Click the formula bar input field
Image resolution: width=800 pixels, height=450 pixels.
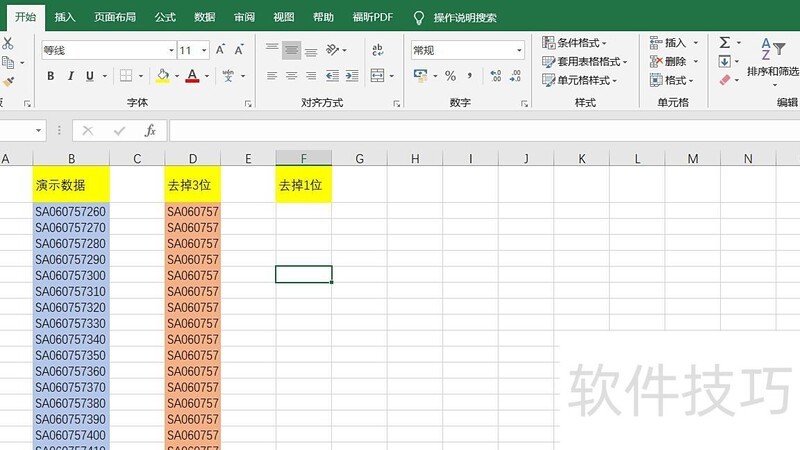[x=484, y=131]
